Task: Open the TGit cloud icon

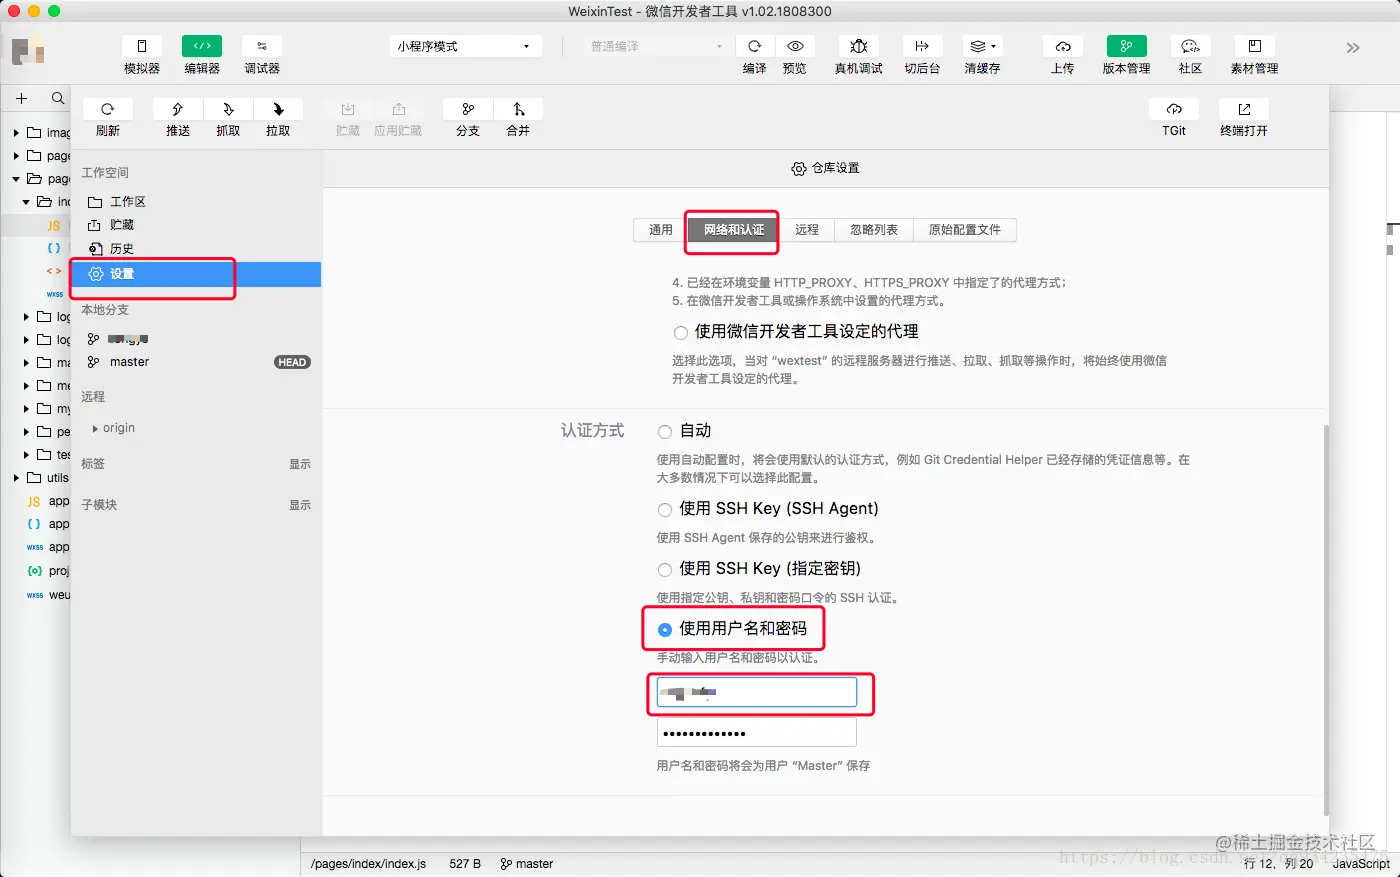Action: point(1174,109)
